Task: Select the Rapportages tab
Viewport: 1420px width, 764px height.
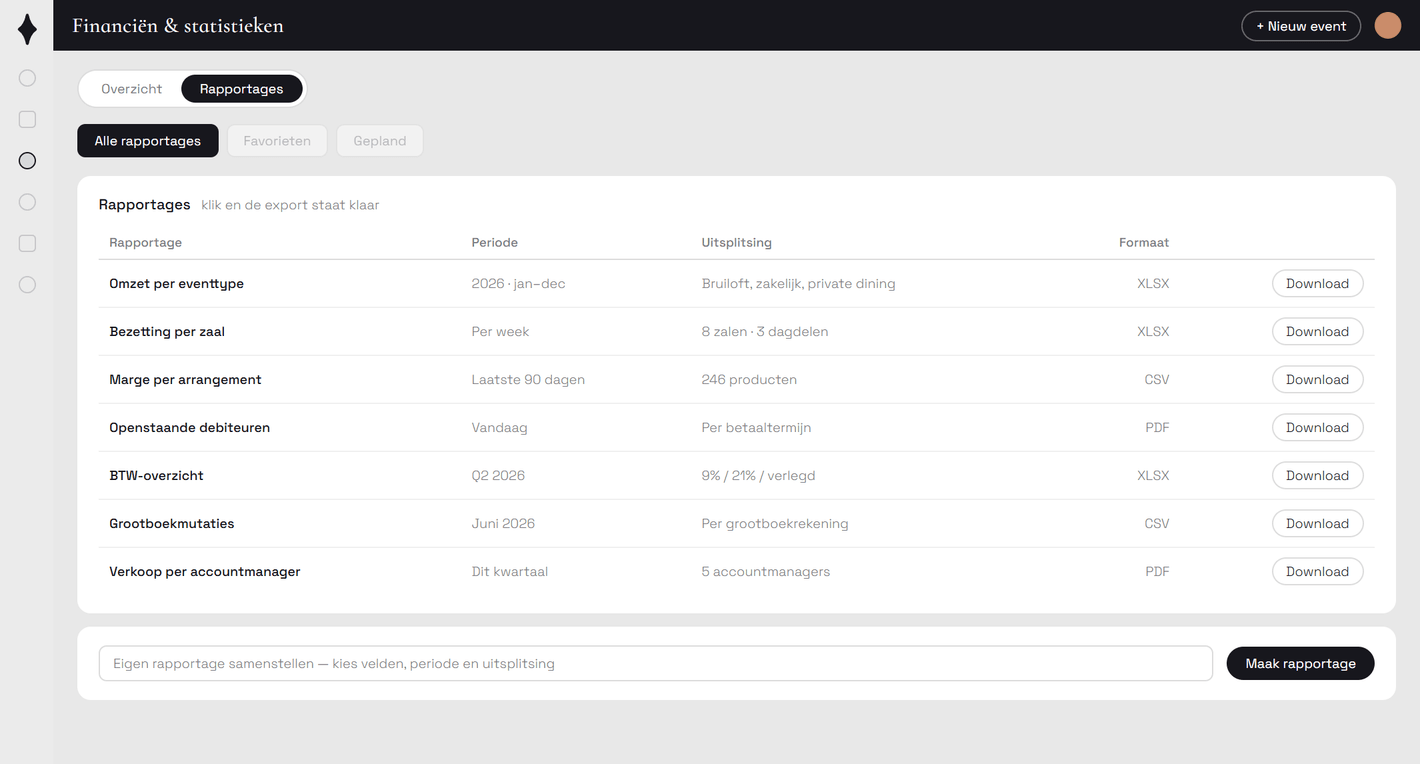Action: [x=241, y=89]
